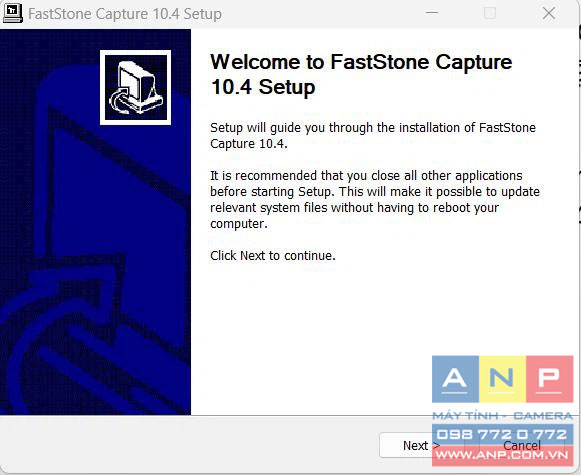Click the yellow N tile in watermark
This screenshot has height=475, width=581.
pyautogui.click(x=502, y=379)
